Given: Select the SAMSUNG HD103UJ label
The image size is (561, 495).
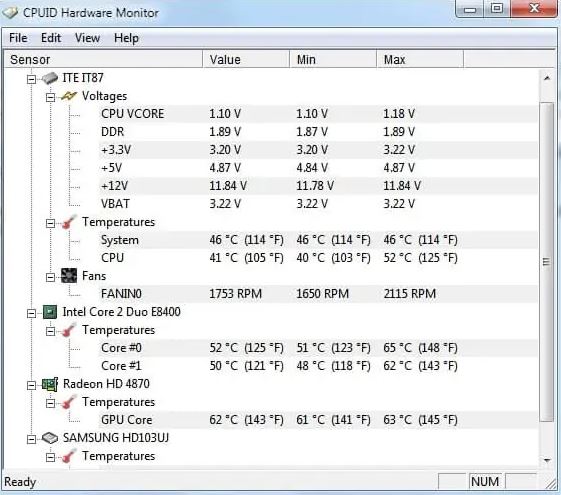Looking at the screenshot, I should (x=116, y=438).
